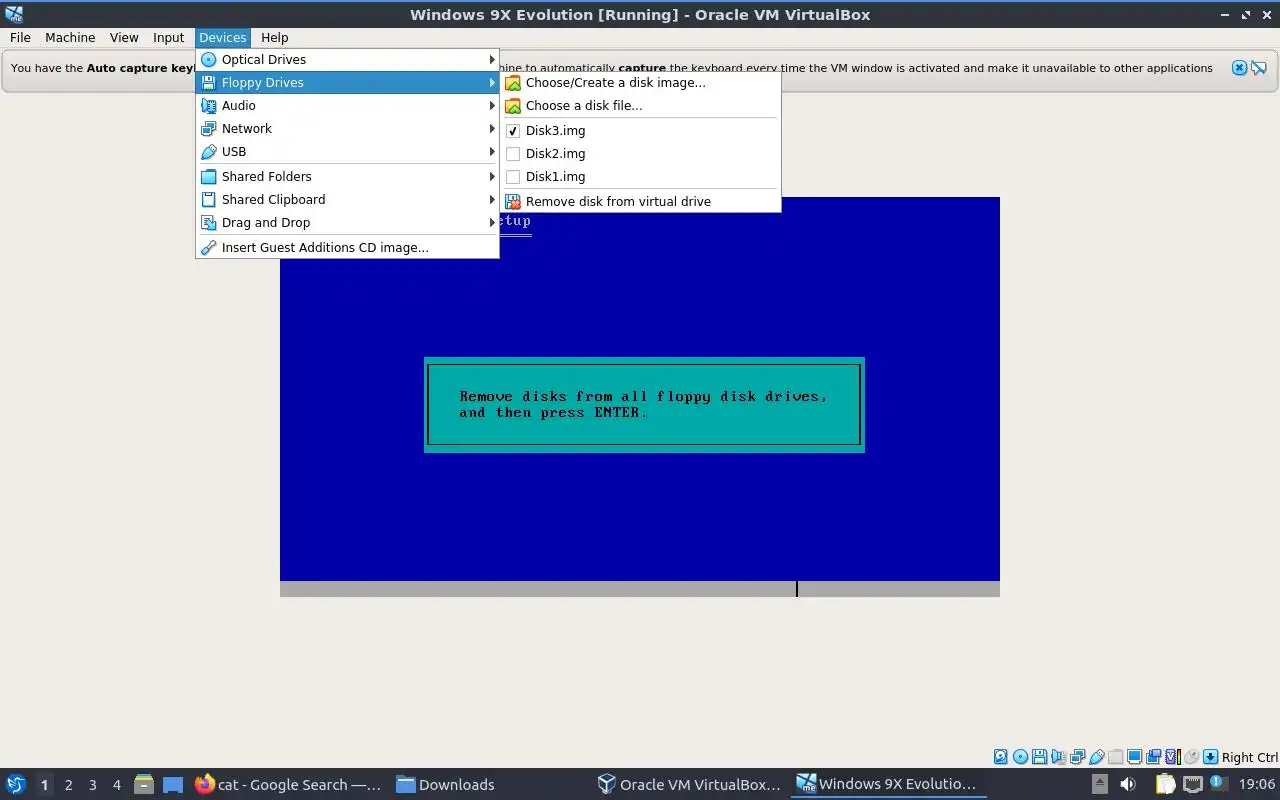The height and width of the screenshot is (800, 1280).
Task: Open the window menu in title bar
Action: pos(14,14)
